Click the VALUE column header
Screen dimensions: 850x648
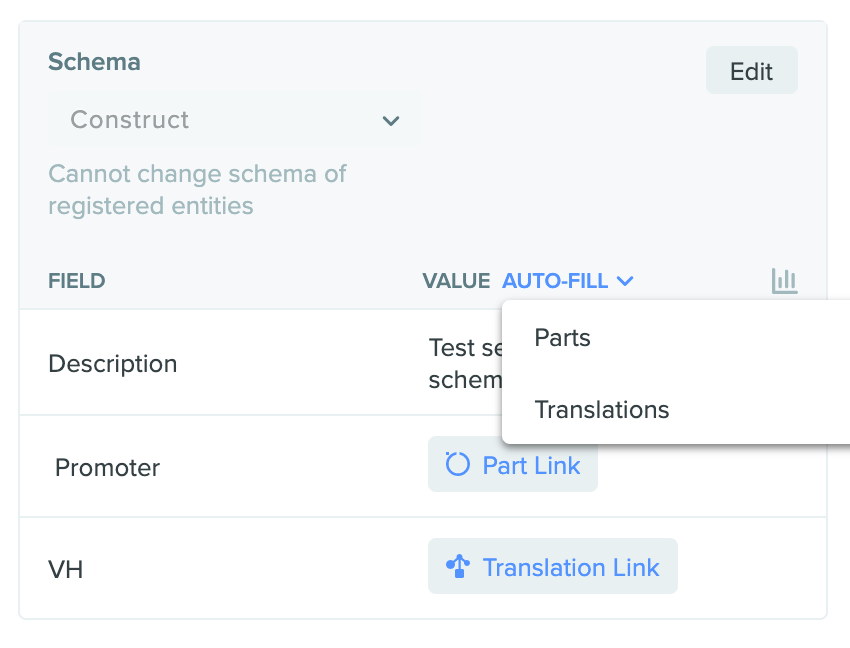456,281
